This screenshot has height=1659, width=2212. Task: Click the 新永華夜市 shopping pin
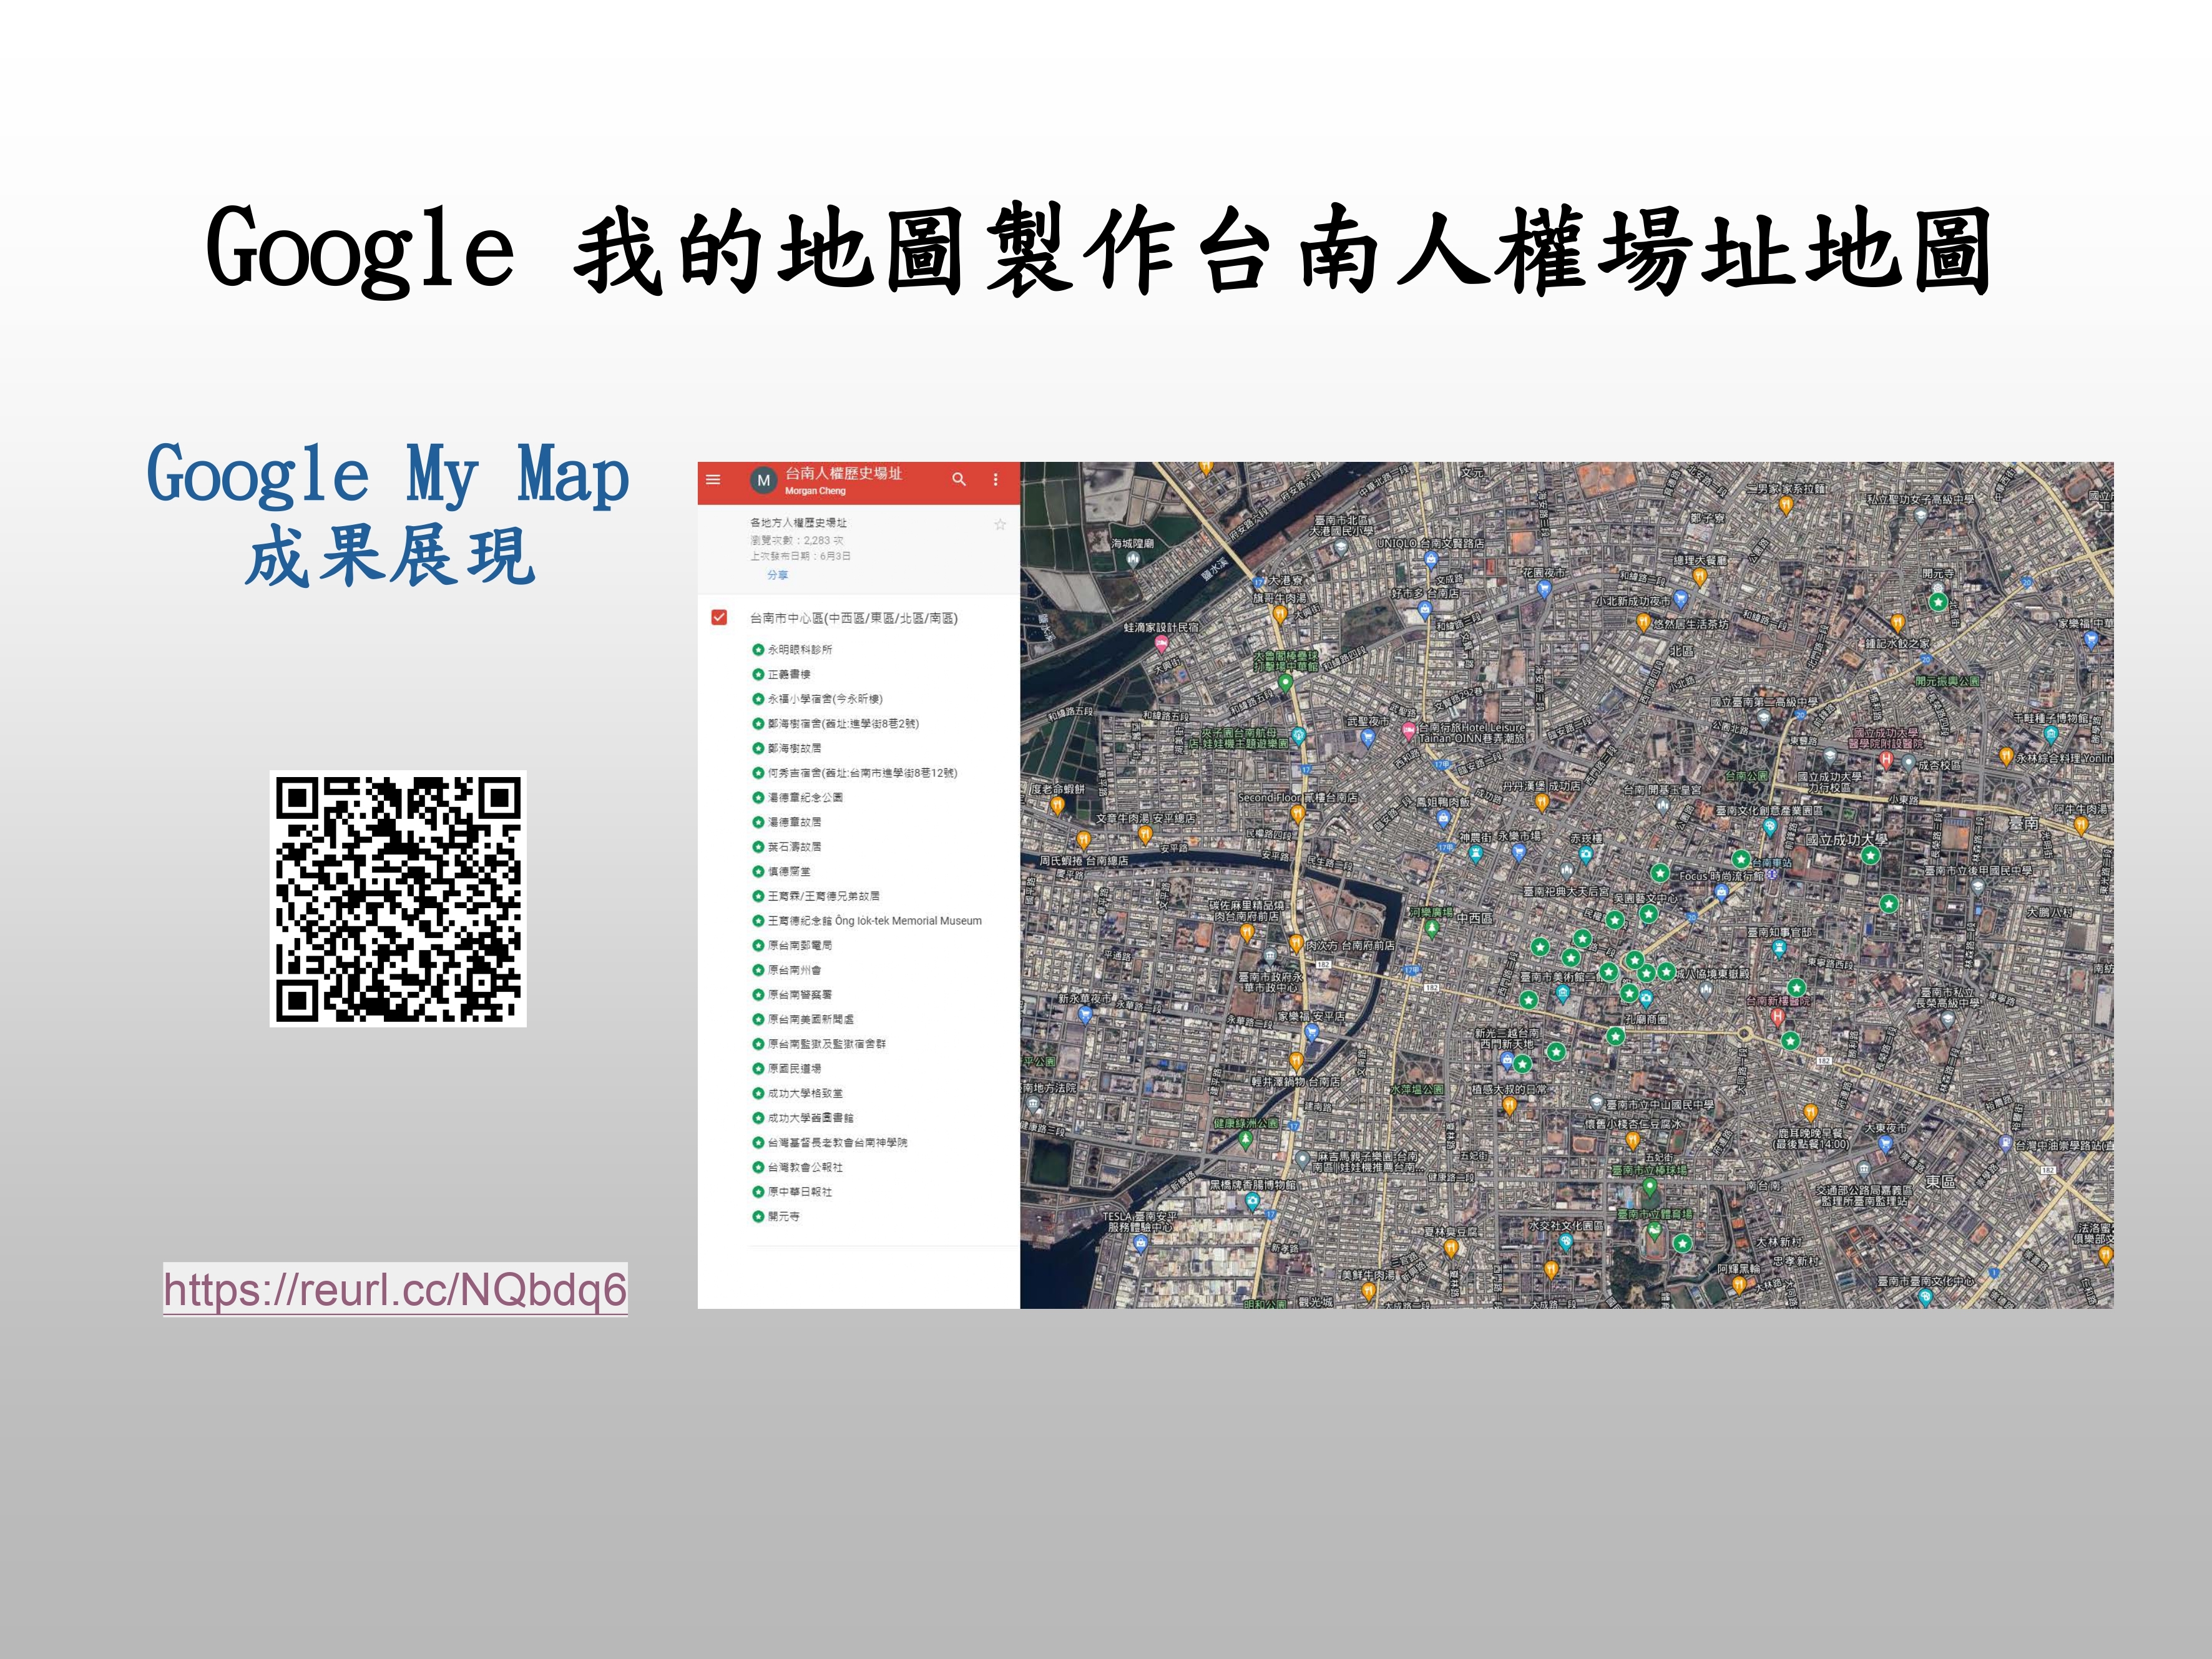tap(1085, 1014)
